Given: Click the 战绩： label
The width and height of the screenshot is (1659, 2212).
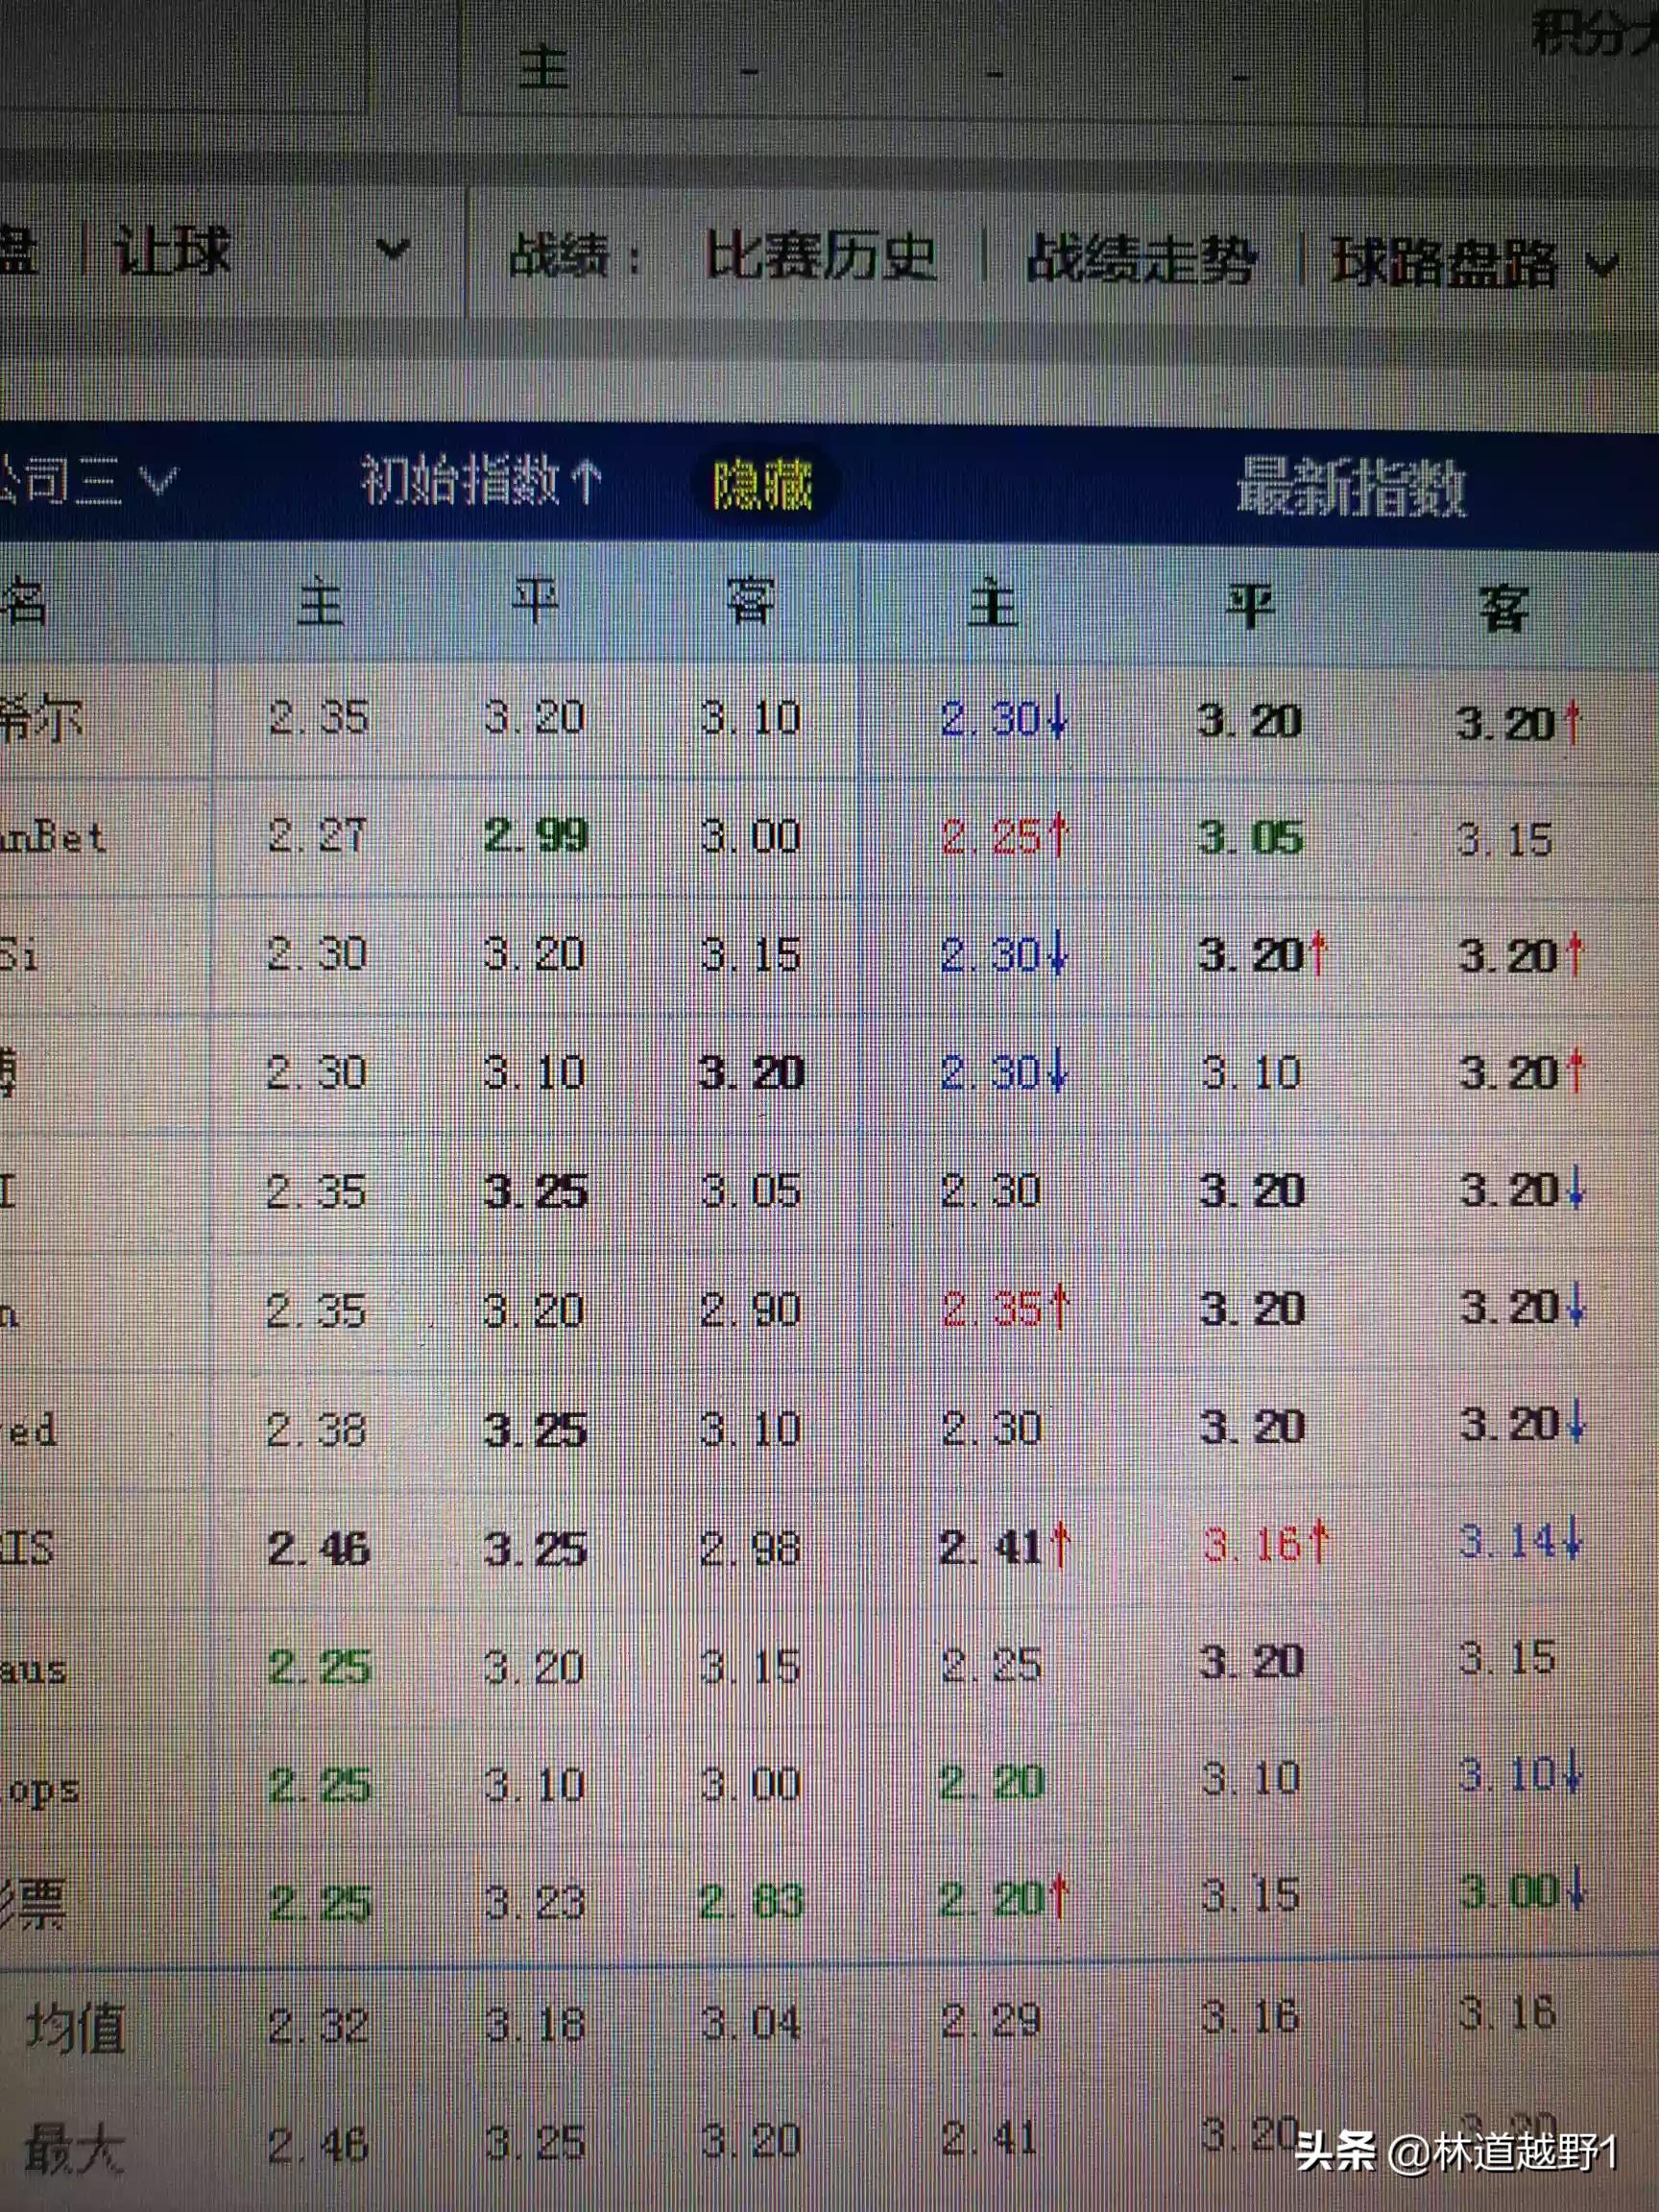Looking at the screenshot, I should [x=575, y=257].
